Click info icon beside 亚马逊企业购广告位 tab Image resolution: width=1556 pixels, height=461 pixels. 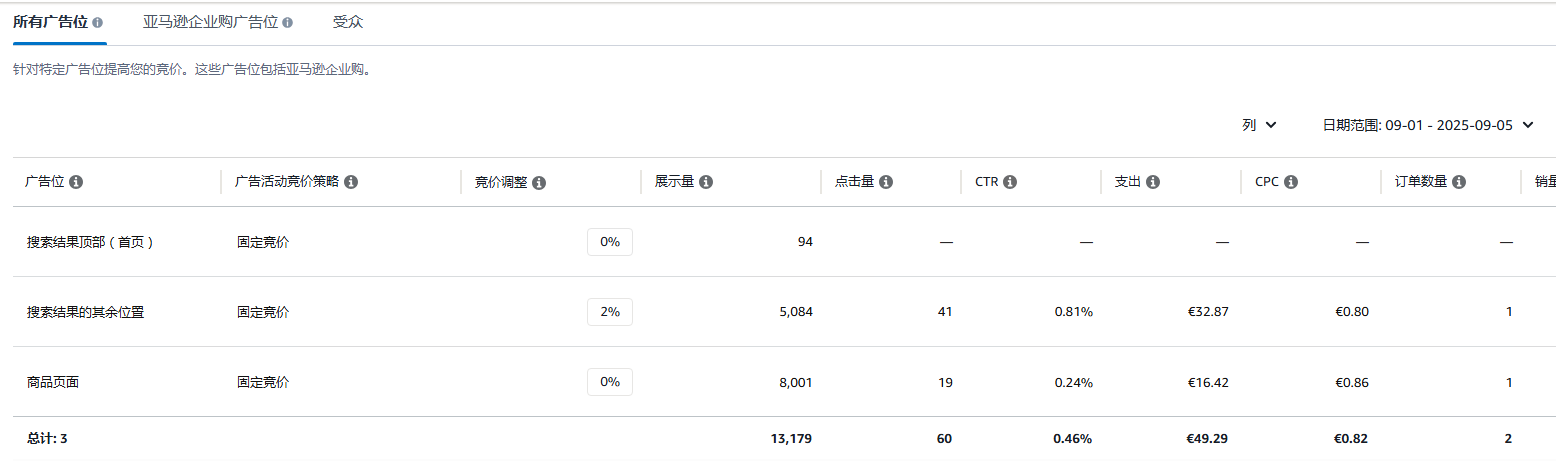click(288, 22)
